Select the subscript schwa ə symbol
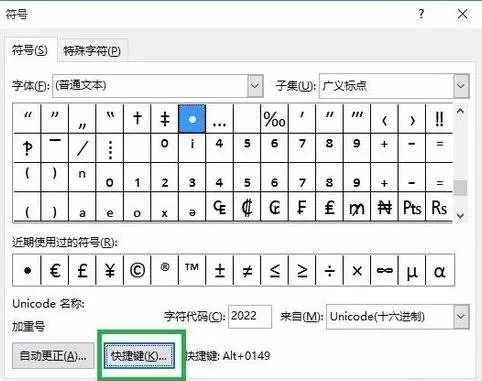The height and width of the screenshot is (381, 482). pos(192,207)
